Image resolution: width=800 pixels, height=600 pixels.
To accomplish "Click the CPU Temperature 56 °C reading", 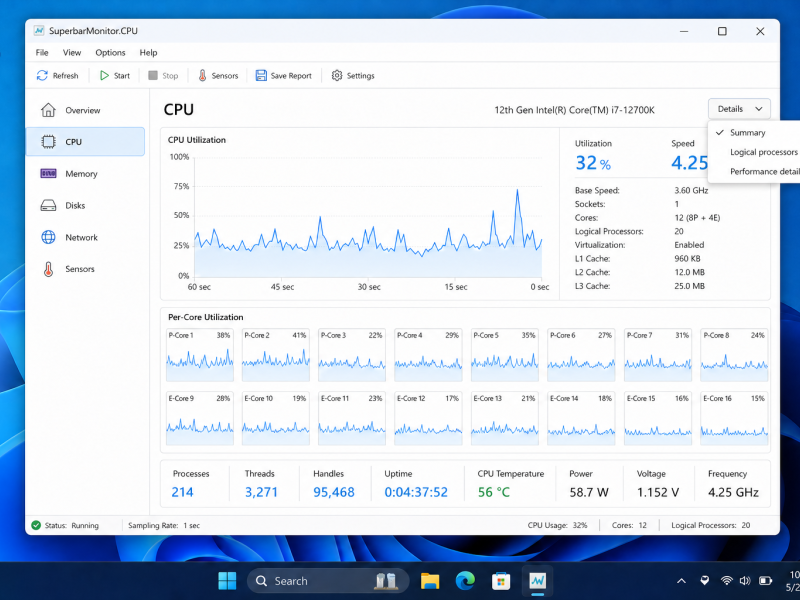I will pyautogui.click(x=493, y=492).
